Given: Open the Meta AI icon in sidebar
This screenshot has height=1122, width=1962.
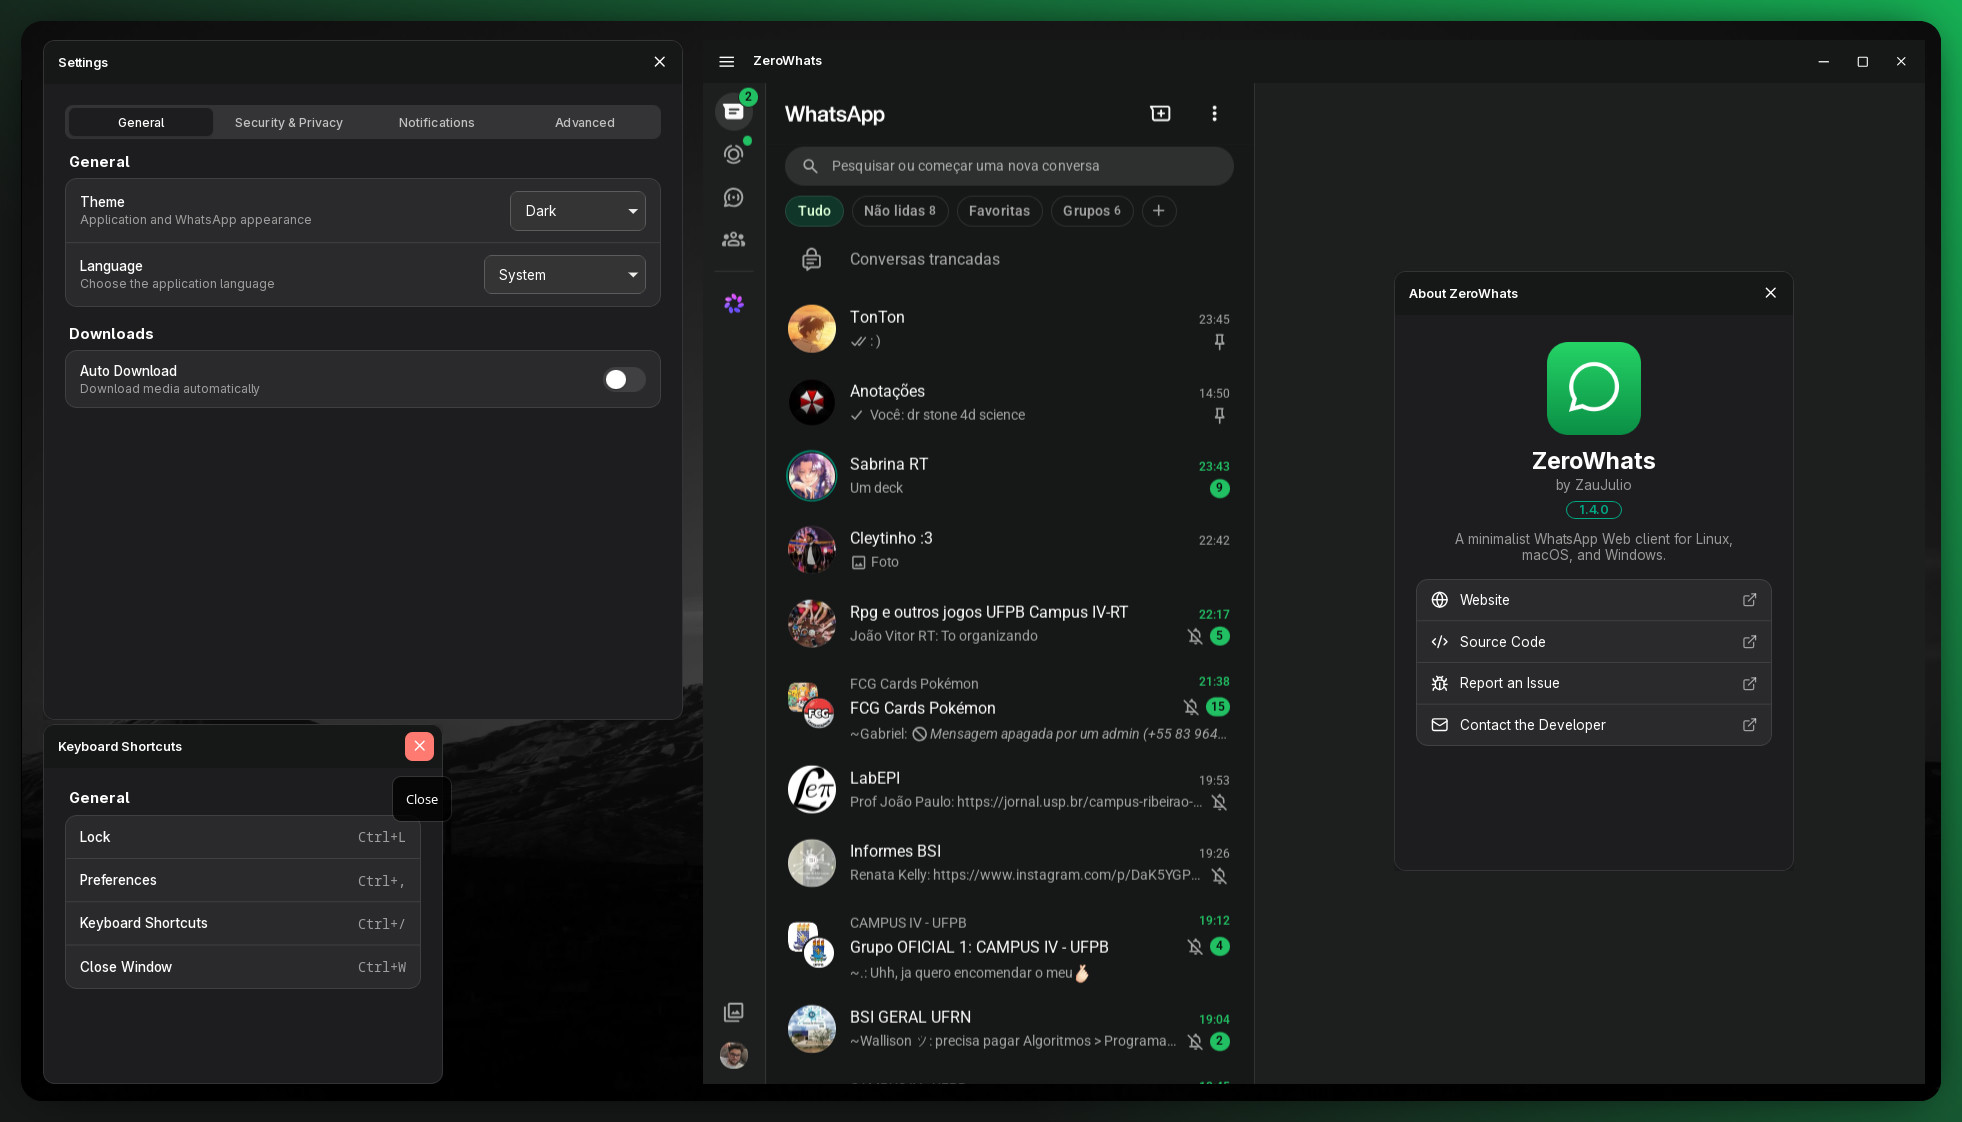Looking at the screenshot, I should coord(734,303).
